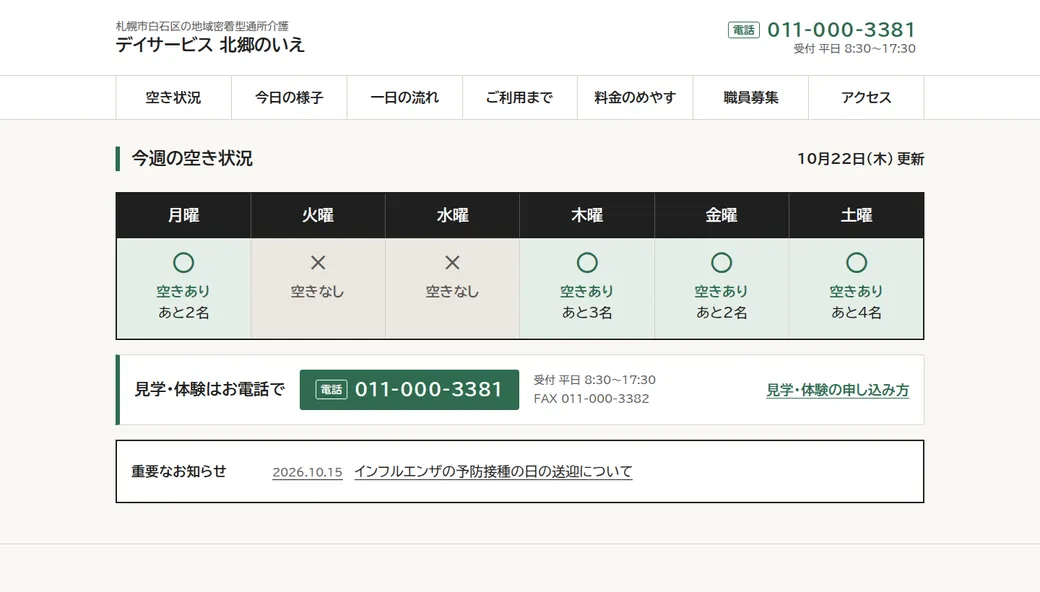The height and width of the screenshot is (592, 1040).
Task: Call via green 011-000-3381 button
Action: [409, 390]
